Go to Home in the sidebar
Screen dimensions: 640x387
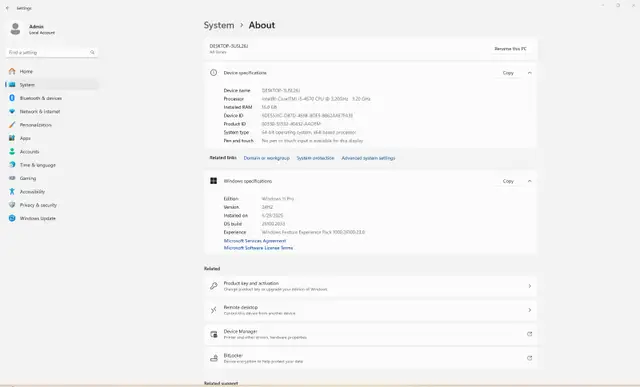coord(52,71)
